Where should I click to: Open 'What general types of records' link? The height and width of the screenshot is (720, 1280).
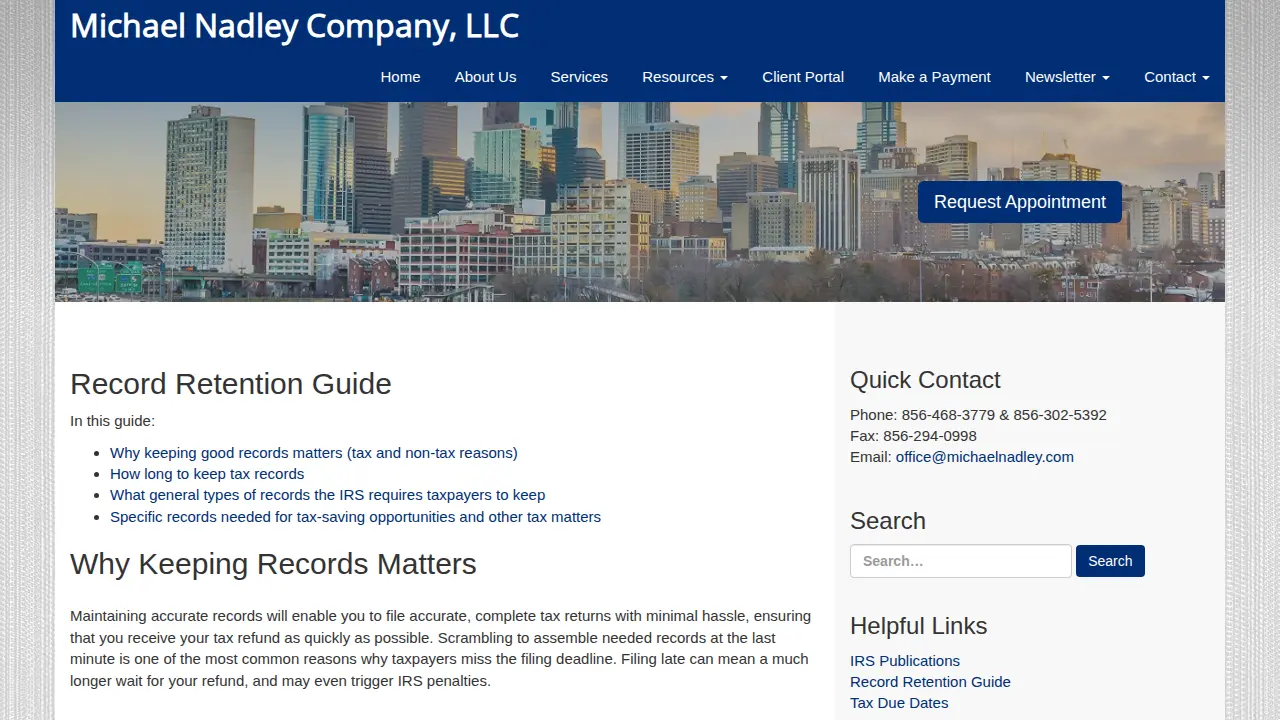[x=328, y=495]
